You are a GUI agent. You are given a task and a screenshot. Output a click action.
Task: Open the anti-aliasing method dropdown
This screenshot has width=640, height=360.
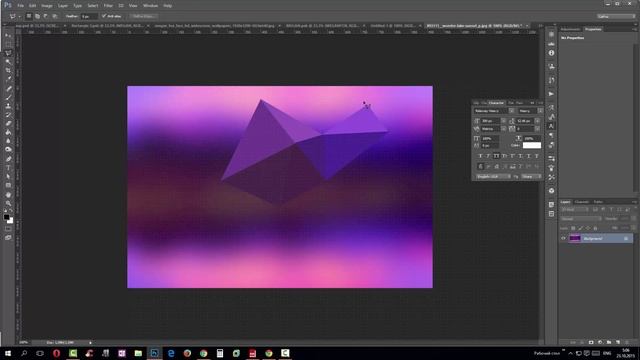click(x=531, y=177)
